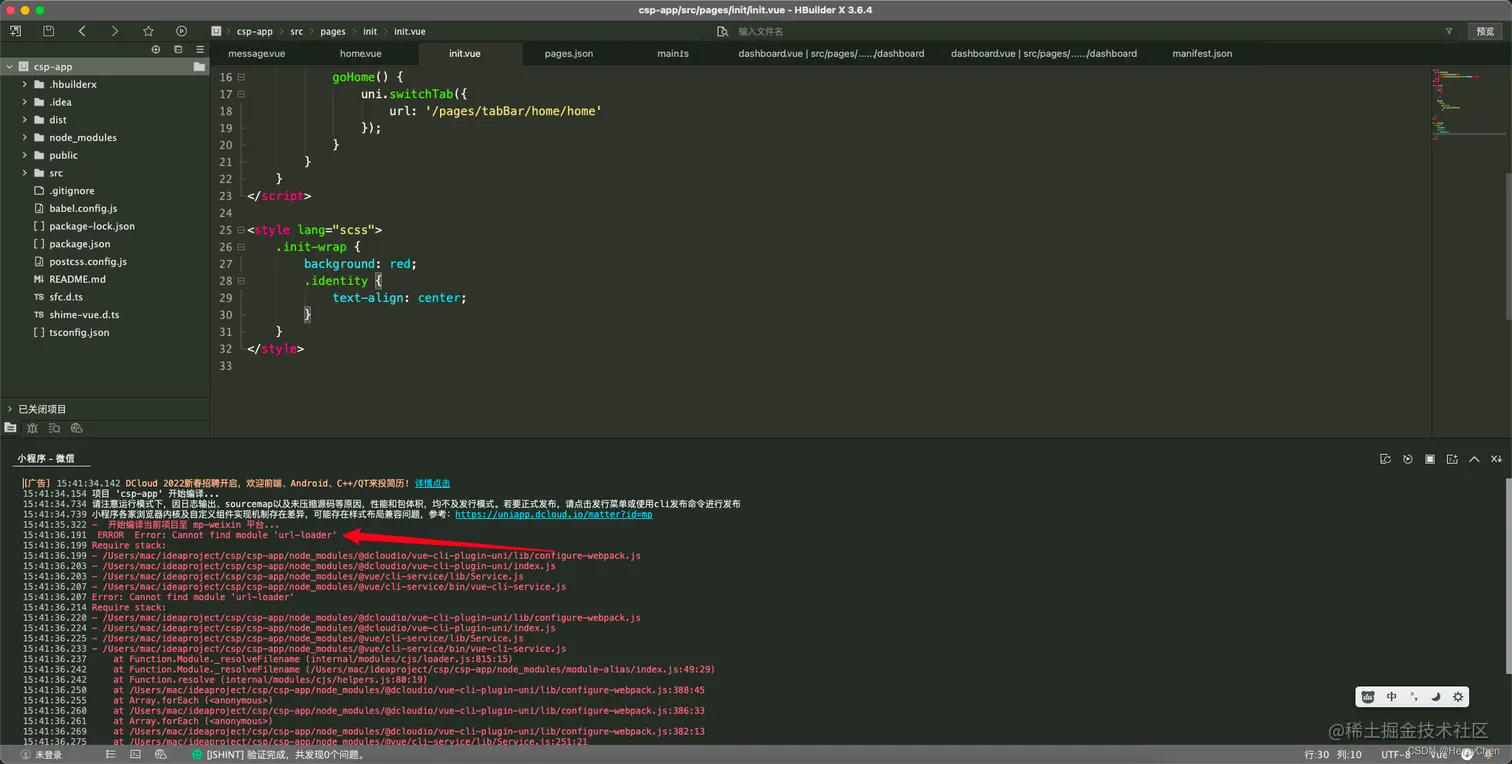
Task: Click the new terminal console icon
Action: point(1452,459)
